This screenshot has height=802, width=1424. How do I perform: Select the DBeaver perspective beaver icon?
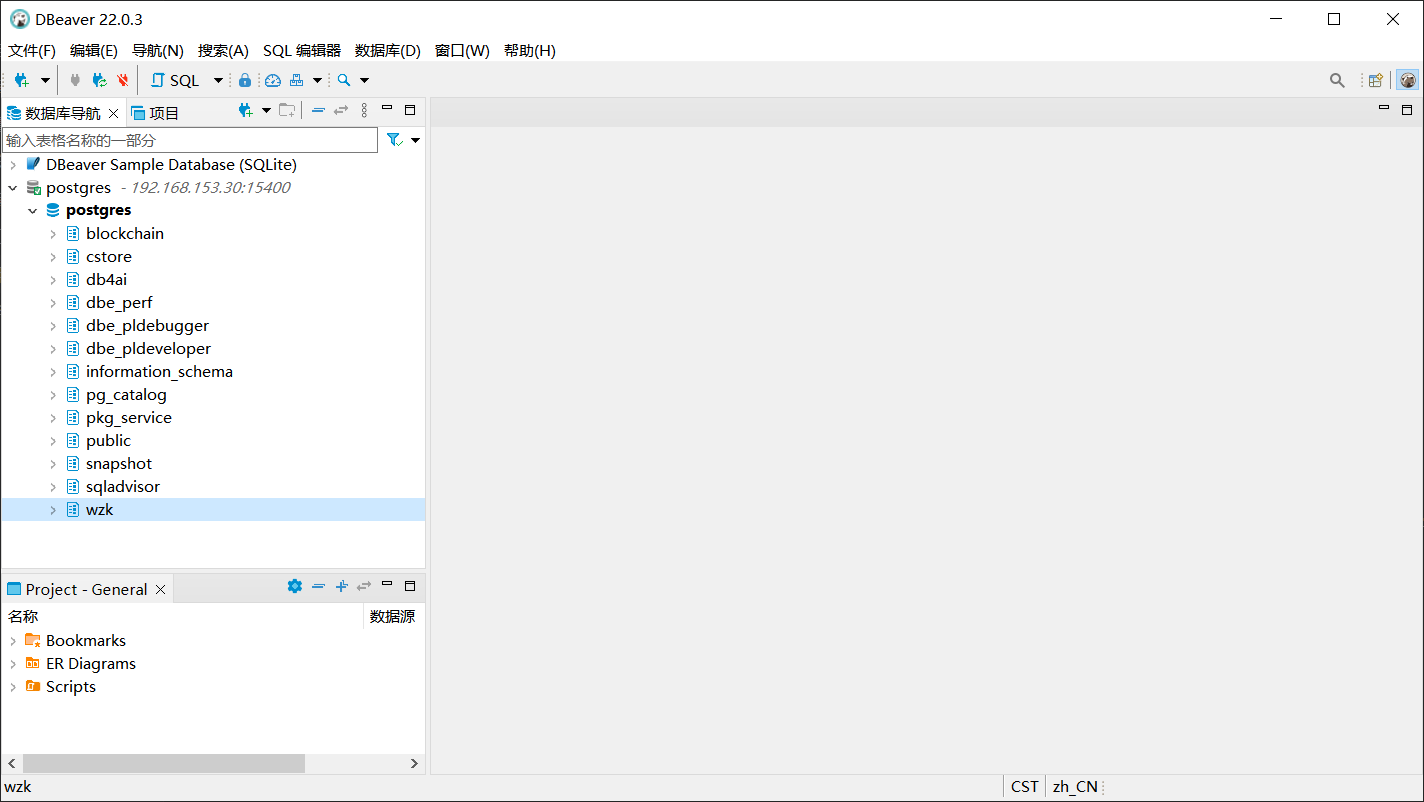pos(1408,80)
